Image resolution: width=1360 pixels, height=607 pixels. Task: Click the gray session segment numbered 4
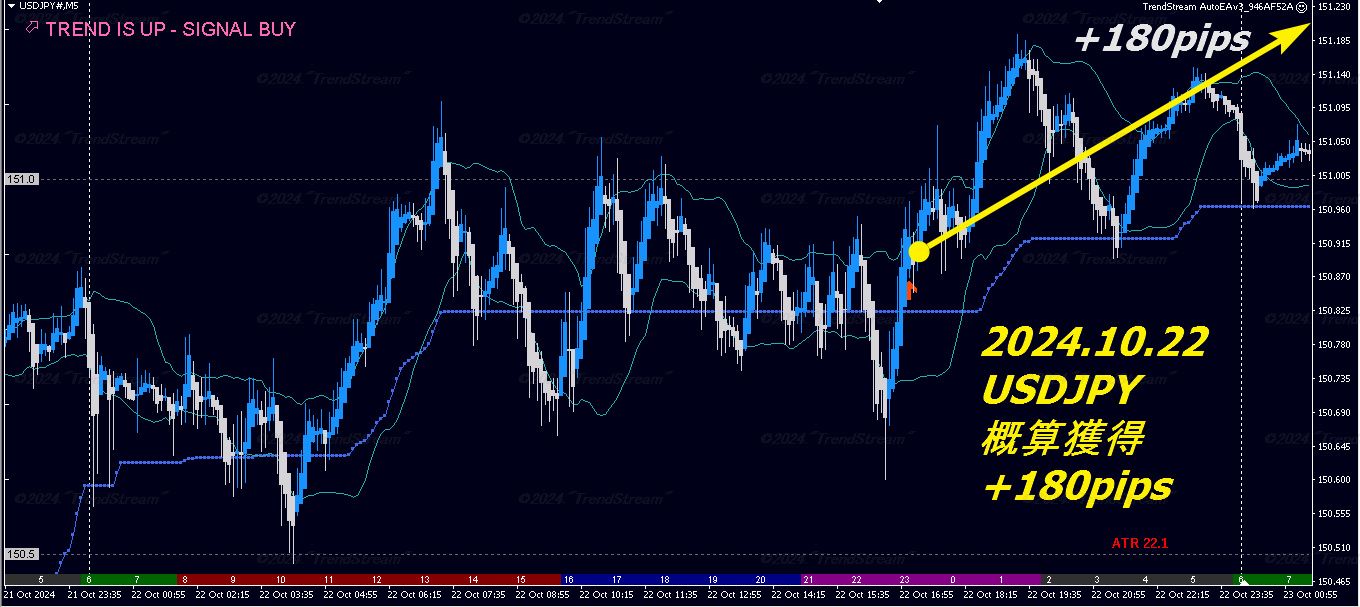click(x=1144, y=579)
